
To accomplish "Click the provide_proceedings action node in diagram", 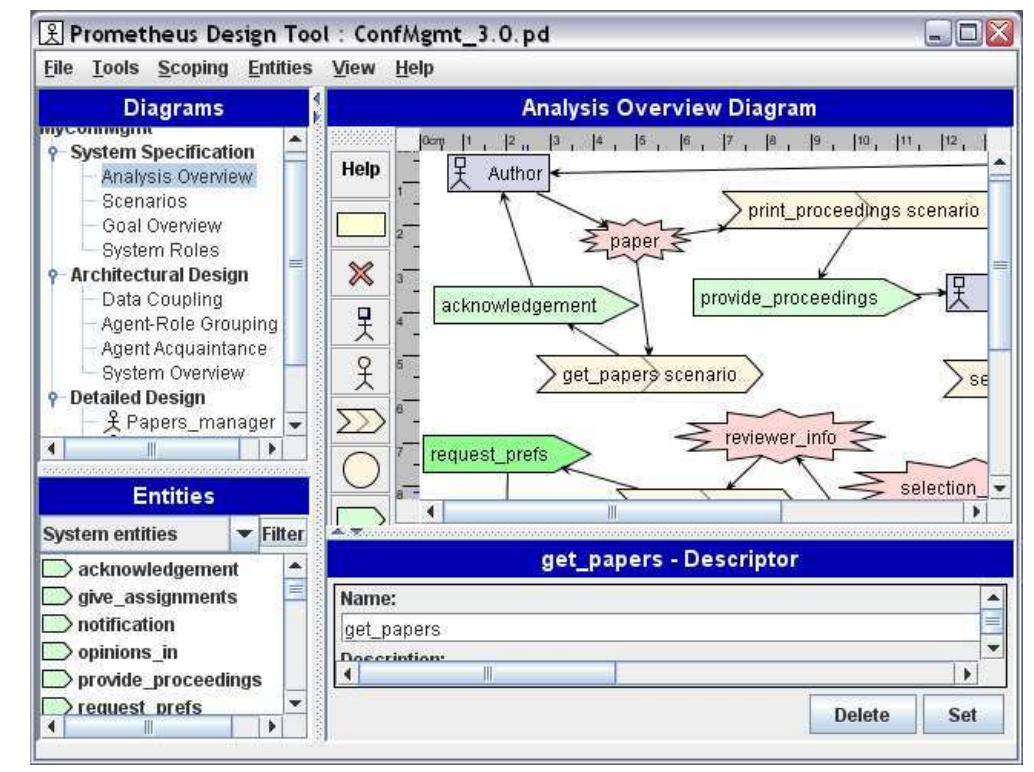I will point(806,297).
